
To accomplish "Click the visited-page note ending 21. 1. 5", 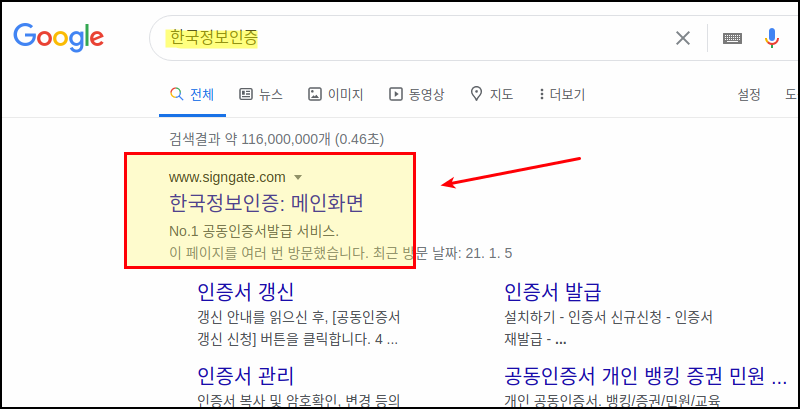I will [340, 253].
